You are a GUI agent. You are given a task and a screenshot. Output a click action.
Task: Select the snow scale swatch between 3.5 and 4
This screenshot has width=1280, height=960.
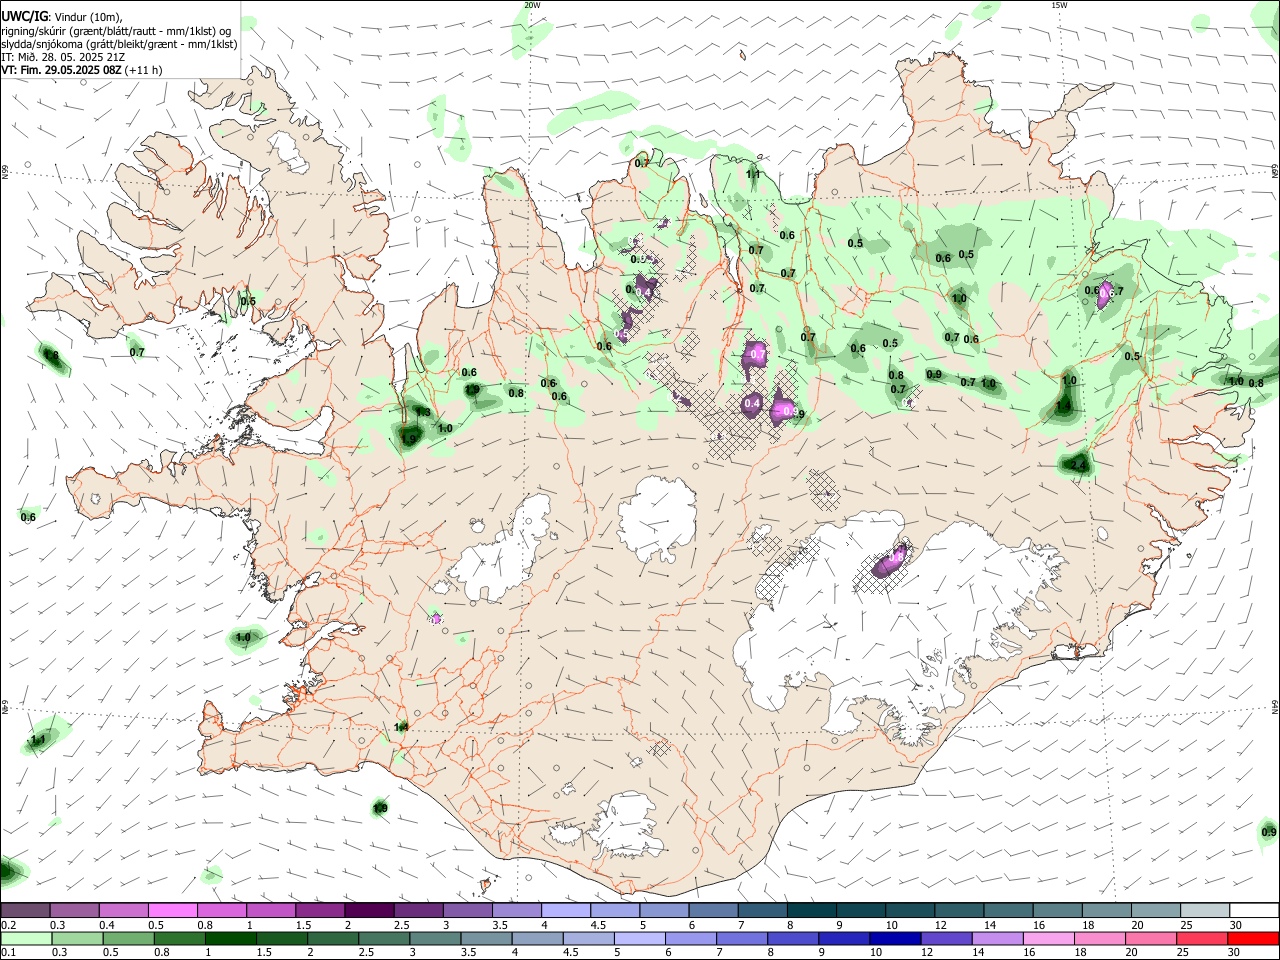[x=516, y=910]
